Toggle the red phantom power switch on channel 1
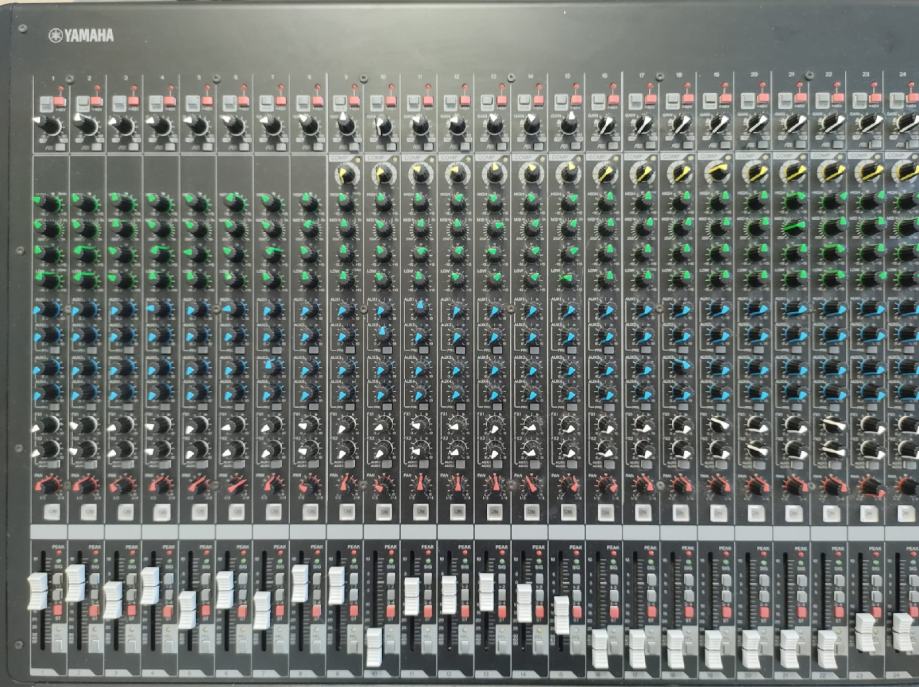Image resolution: width=919 pixels, height=687 pixels. [x=60, y=101]
